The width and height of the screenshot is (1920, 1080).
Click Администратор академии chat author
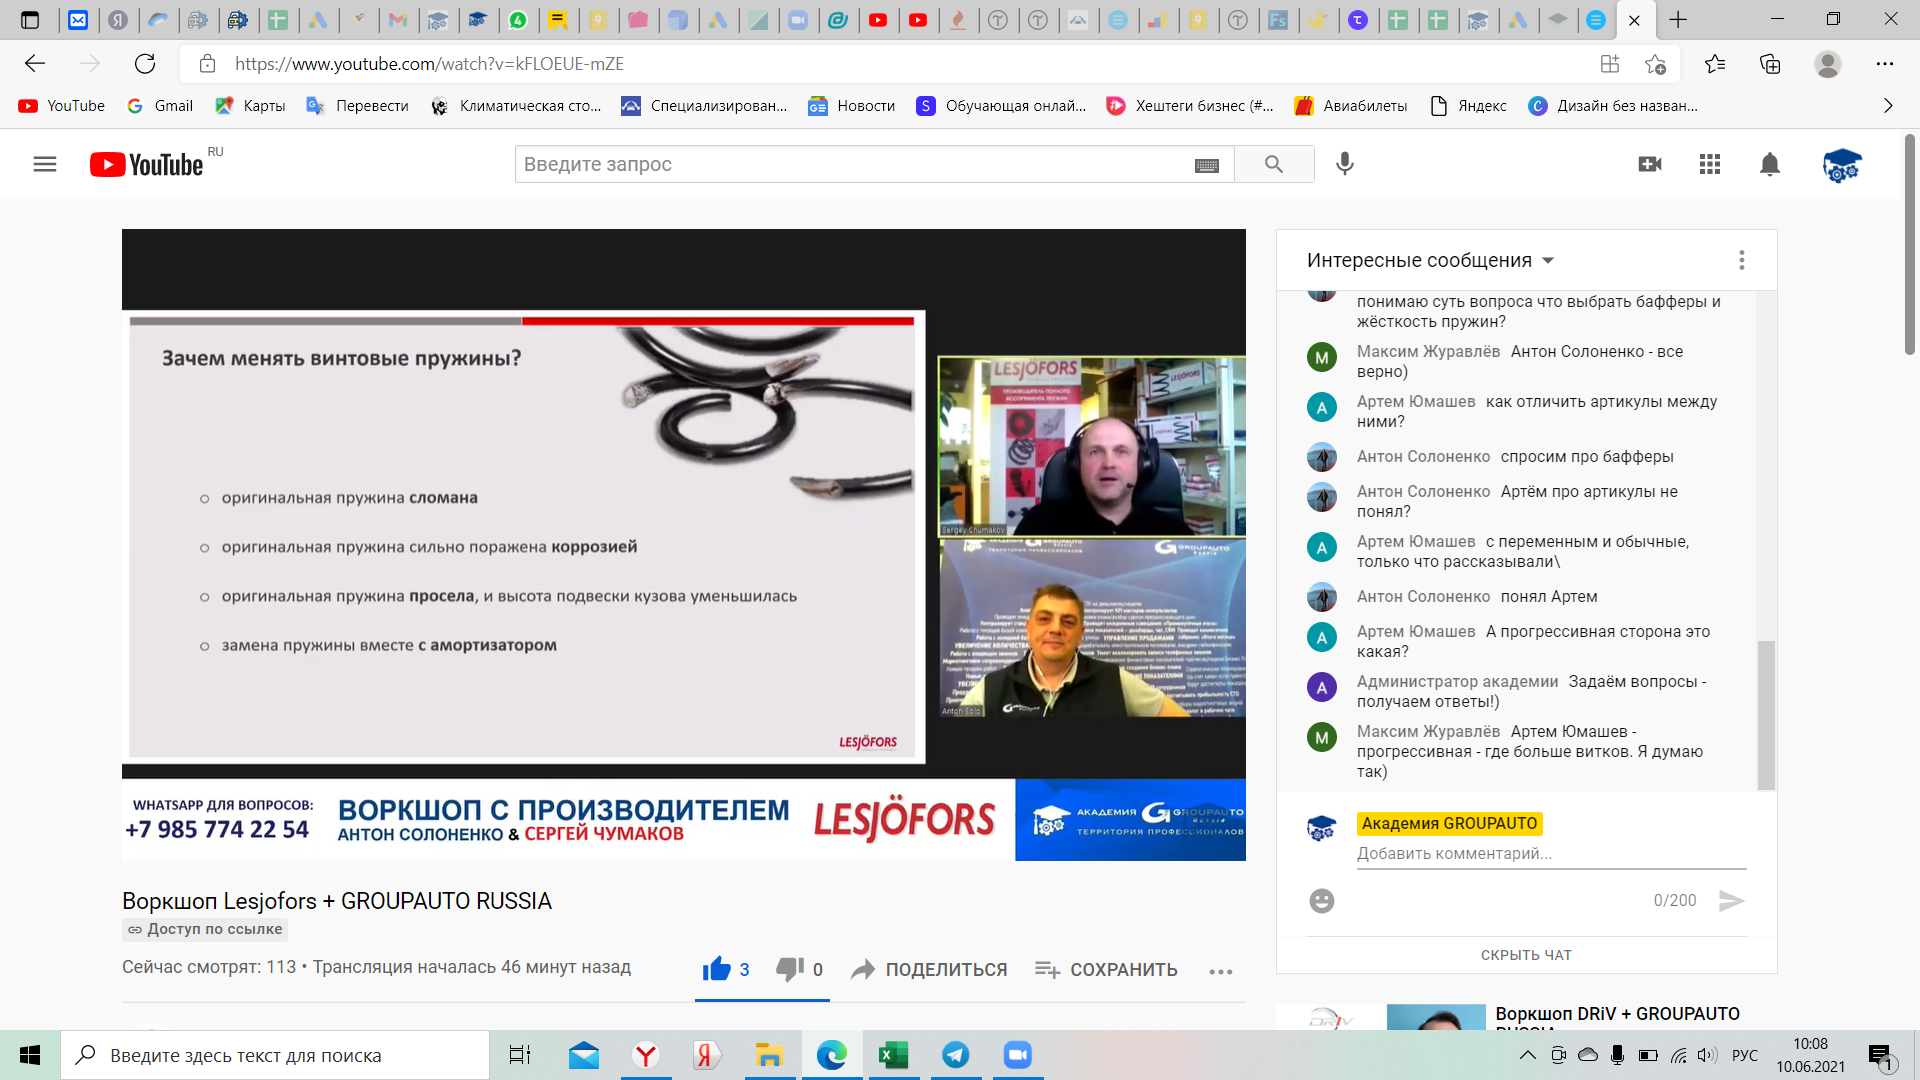[x=1457, y=681]
